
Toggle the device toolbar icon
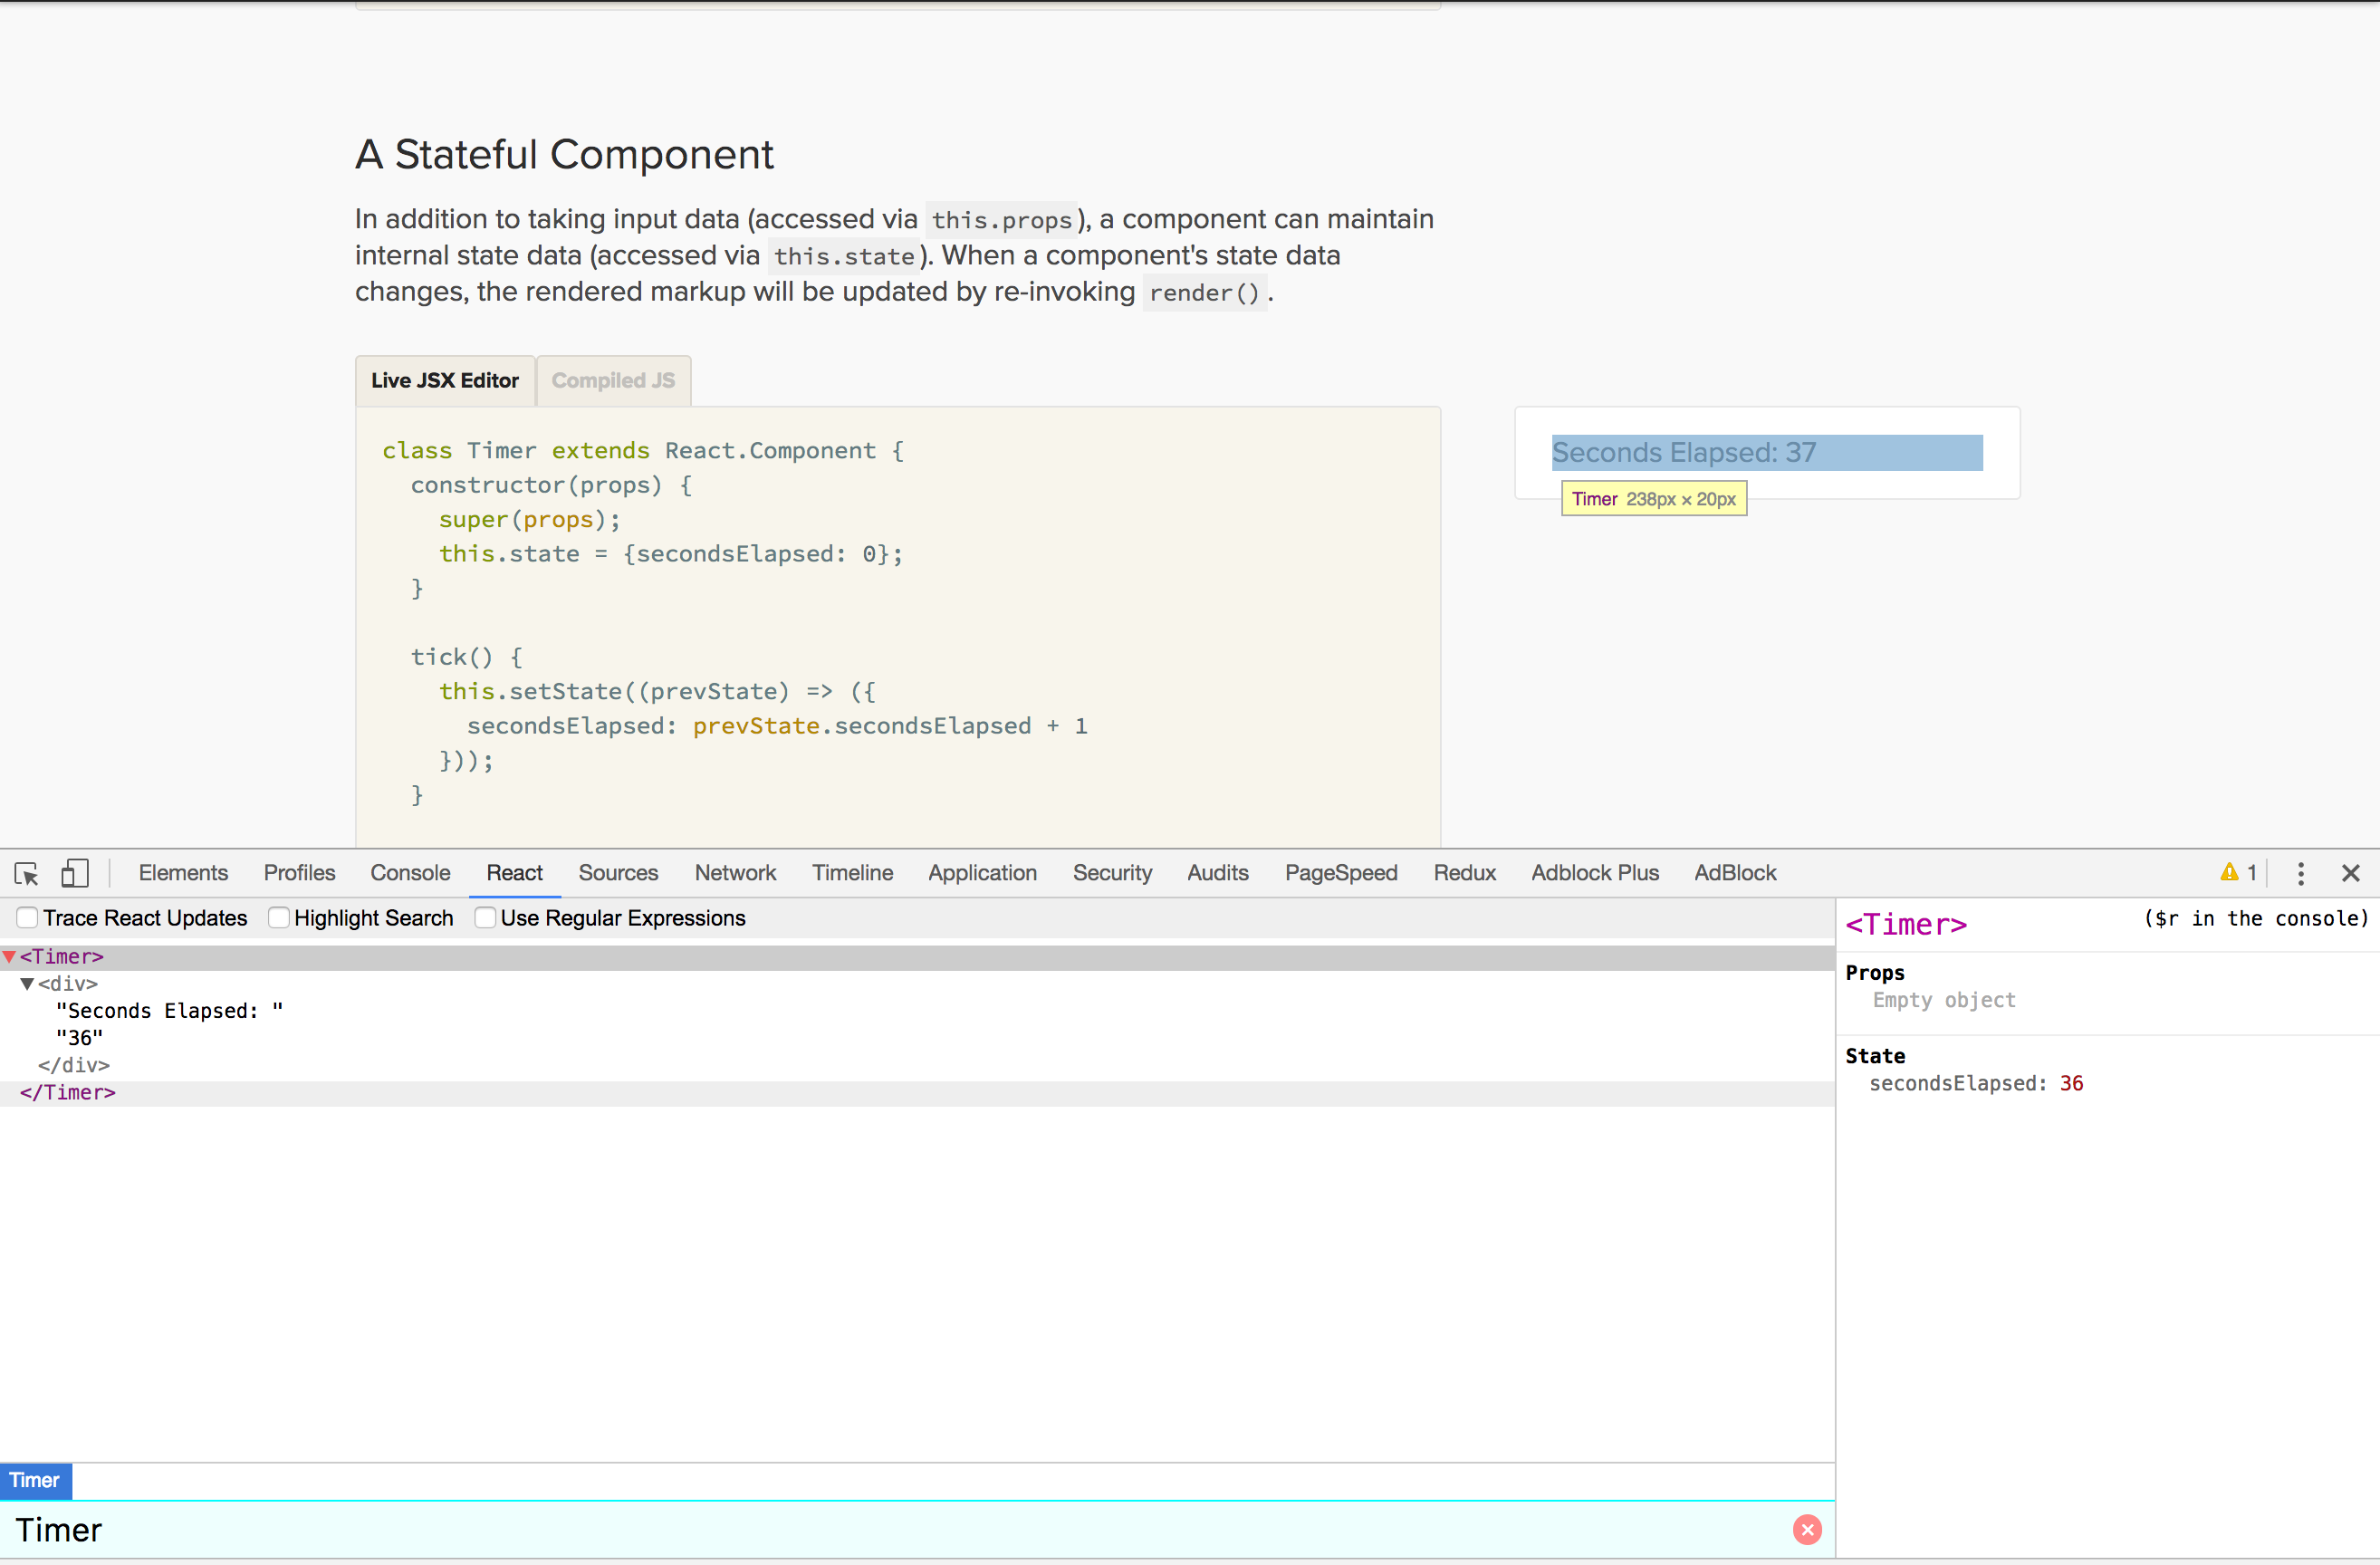click(x=75, y=873)
